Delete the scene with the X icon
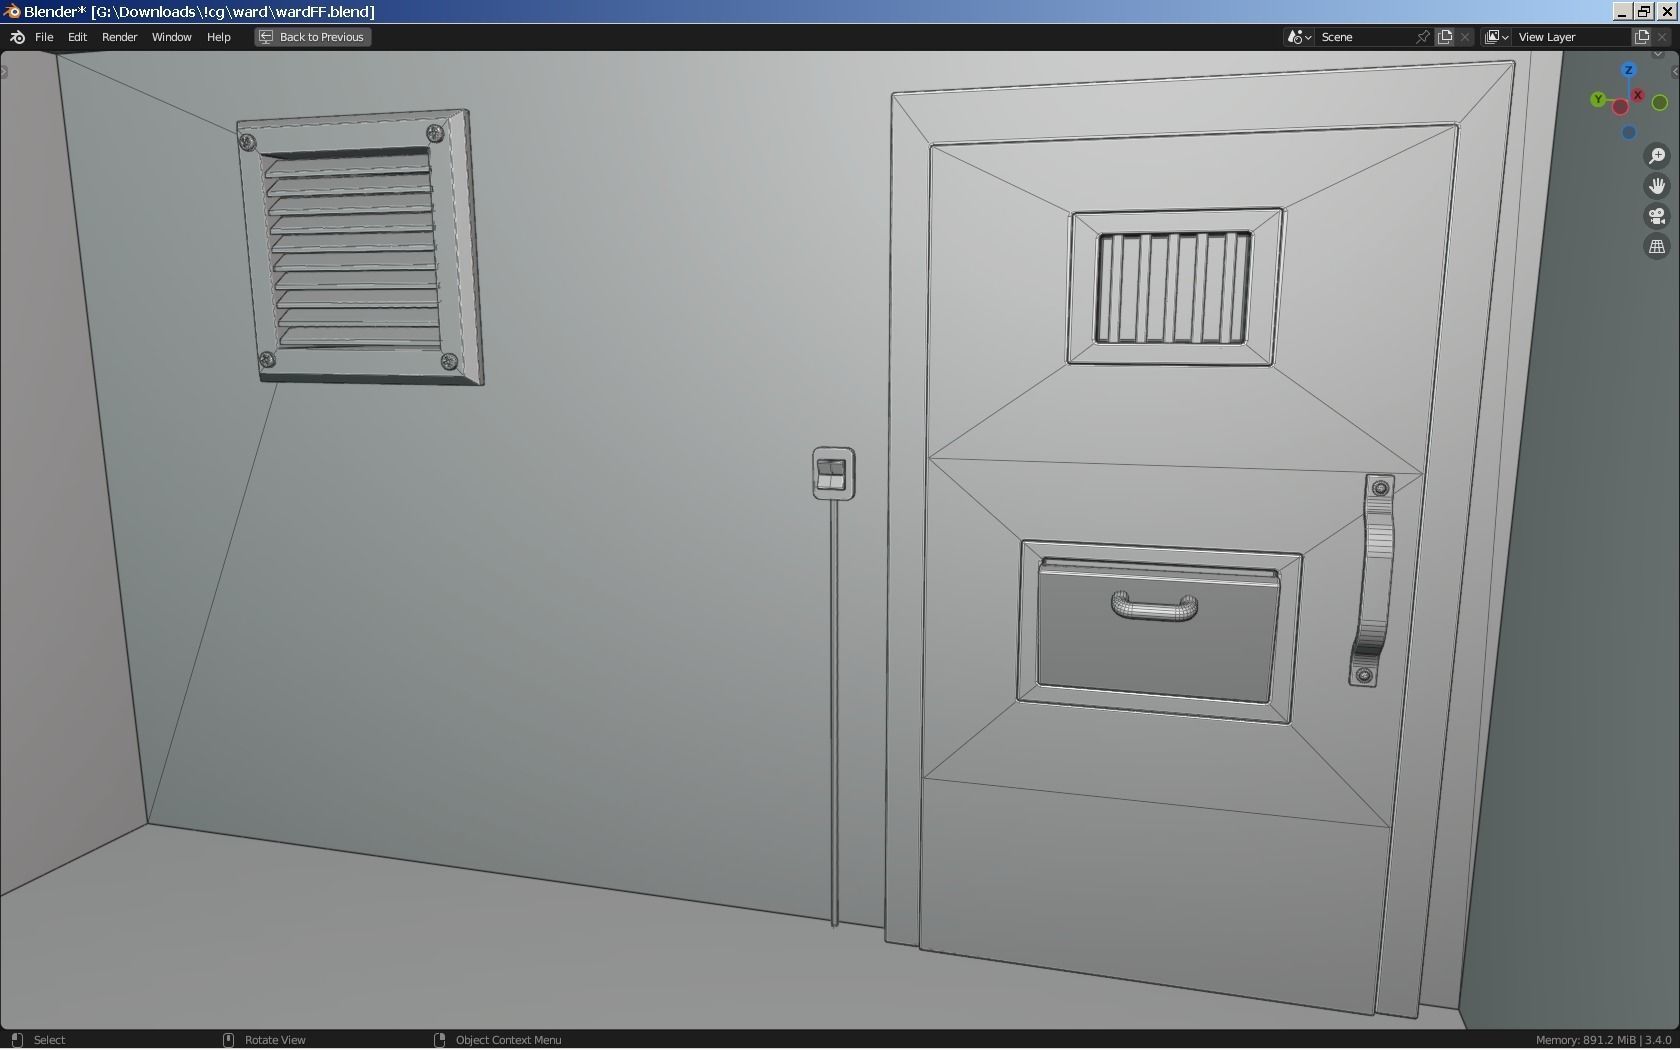Viewport: 1680px width, 1050px height. coord(1466,37)
